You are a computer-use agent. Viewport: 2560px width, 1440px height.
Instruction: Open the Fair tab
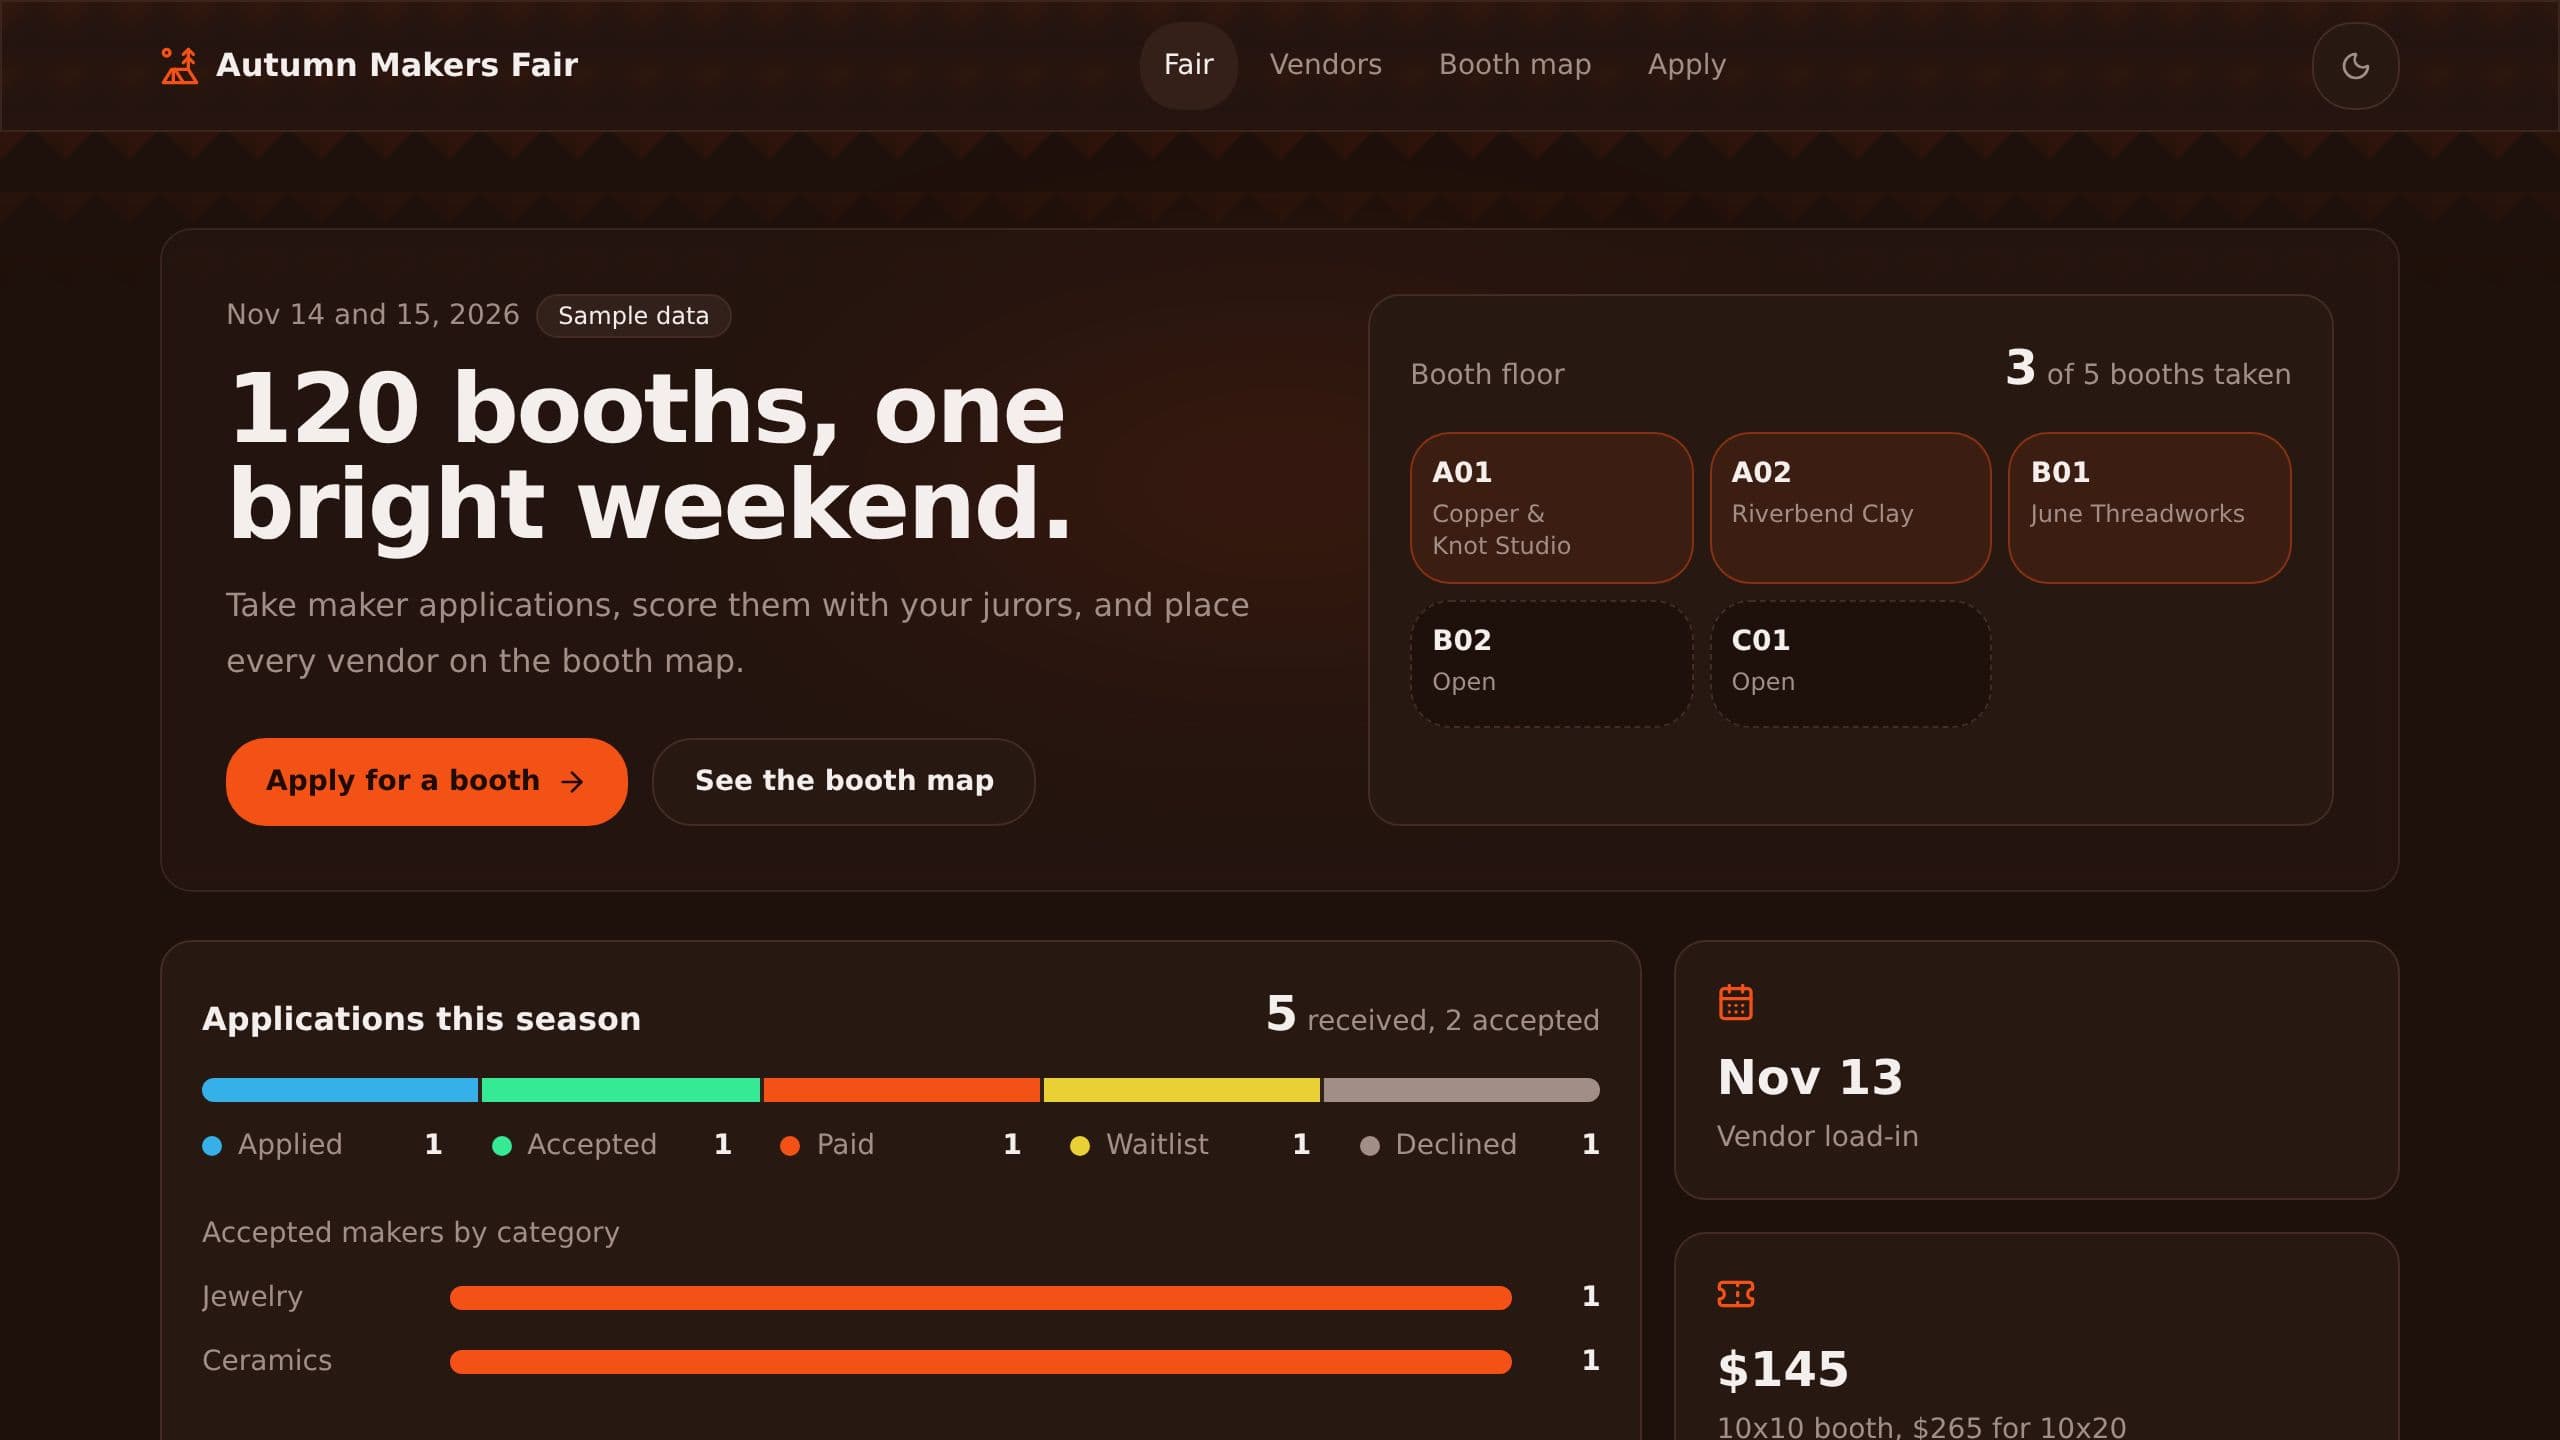click(1188, 66)
